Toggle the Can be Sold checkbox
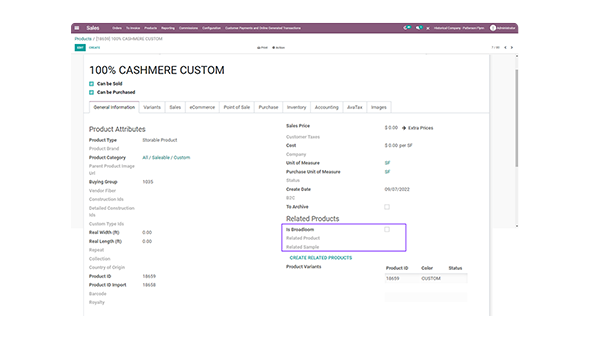The height and width of the screenshot is (360, 590). 91,84
